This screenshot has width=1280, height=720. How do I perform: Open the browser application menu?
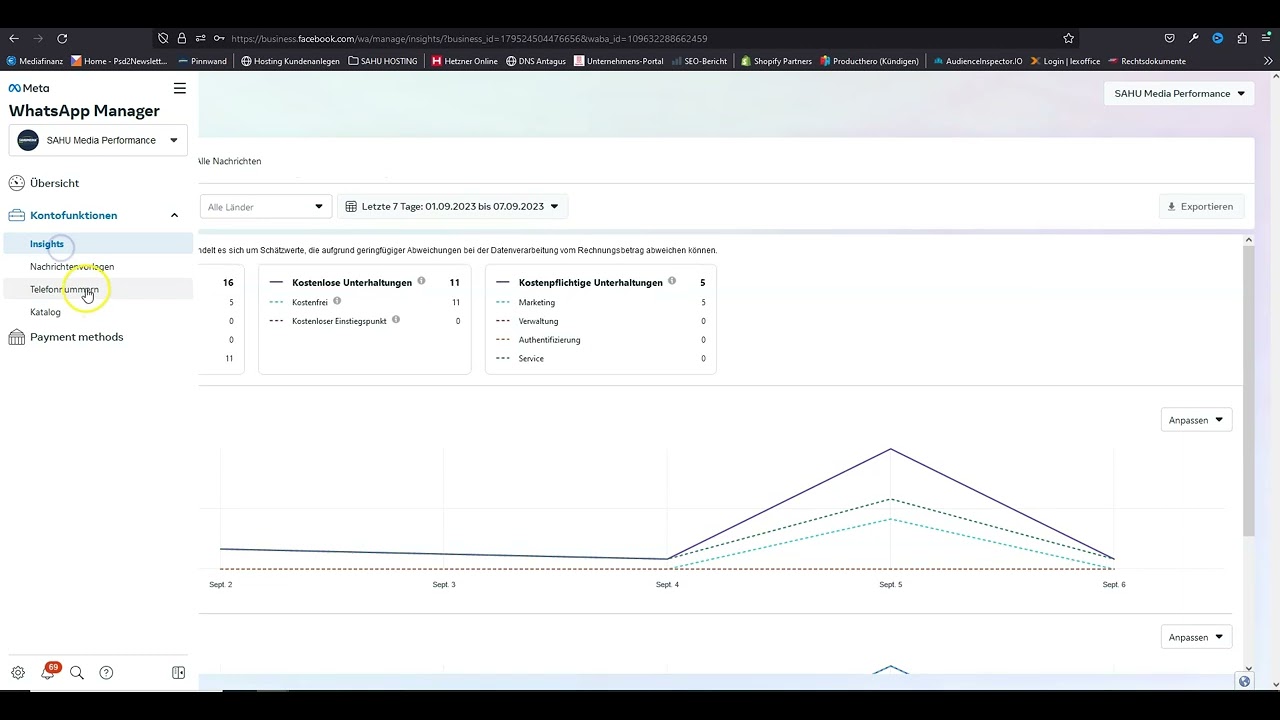click(1266, 38)
